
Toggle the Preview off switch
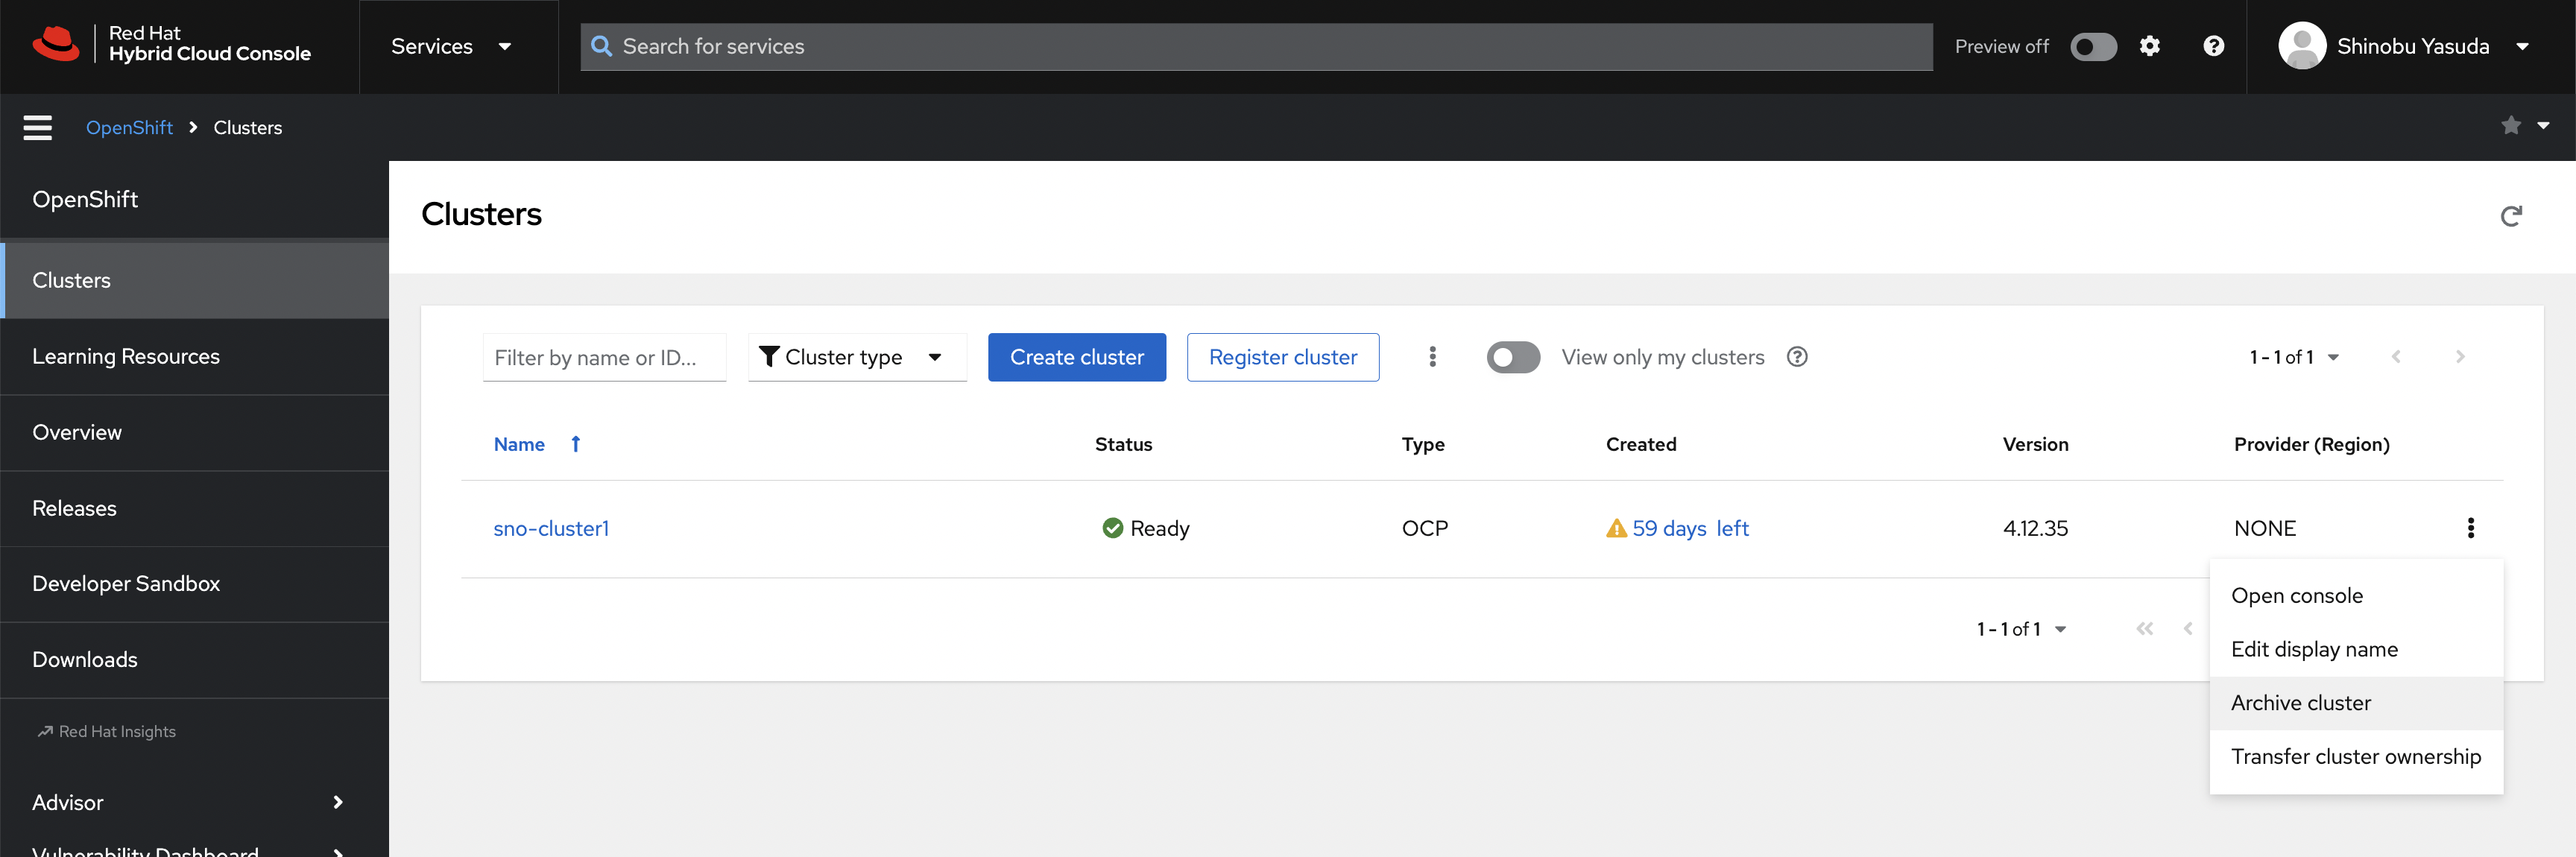(x=2092, y=47)
